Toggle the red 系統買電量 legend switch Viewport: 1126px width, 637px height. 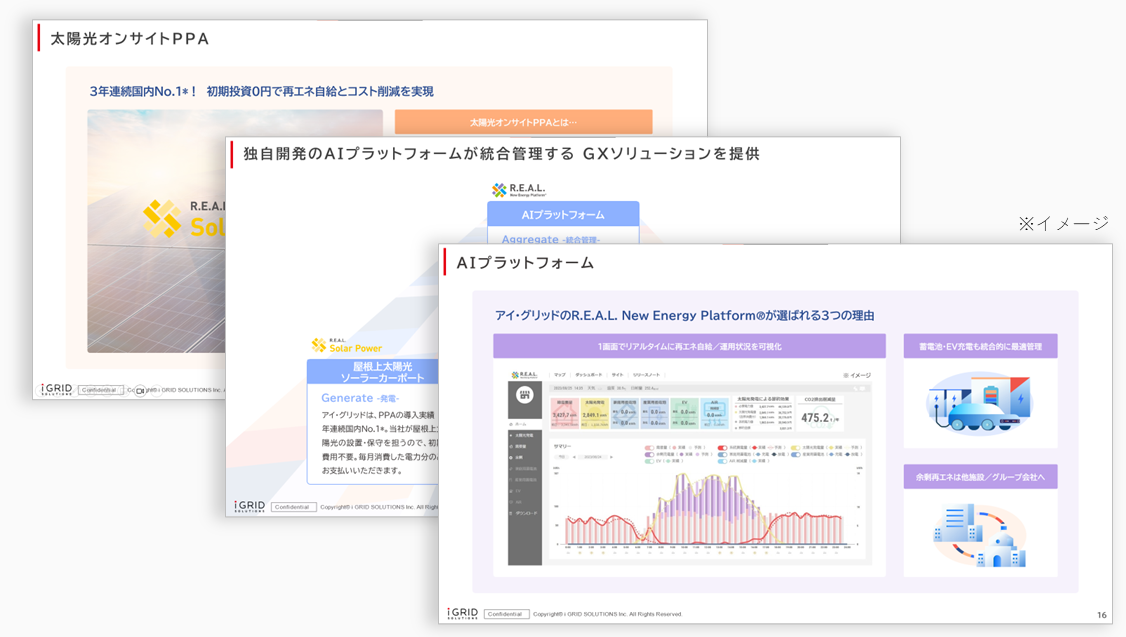pos(722,448)
